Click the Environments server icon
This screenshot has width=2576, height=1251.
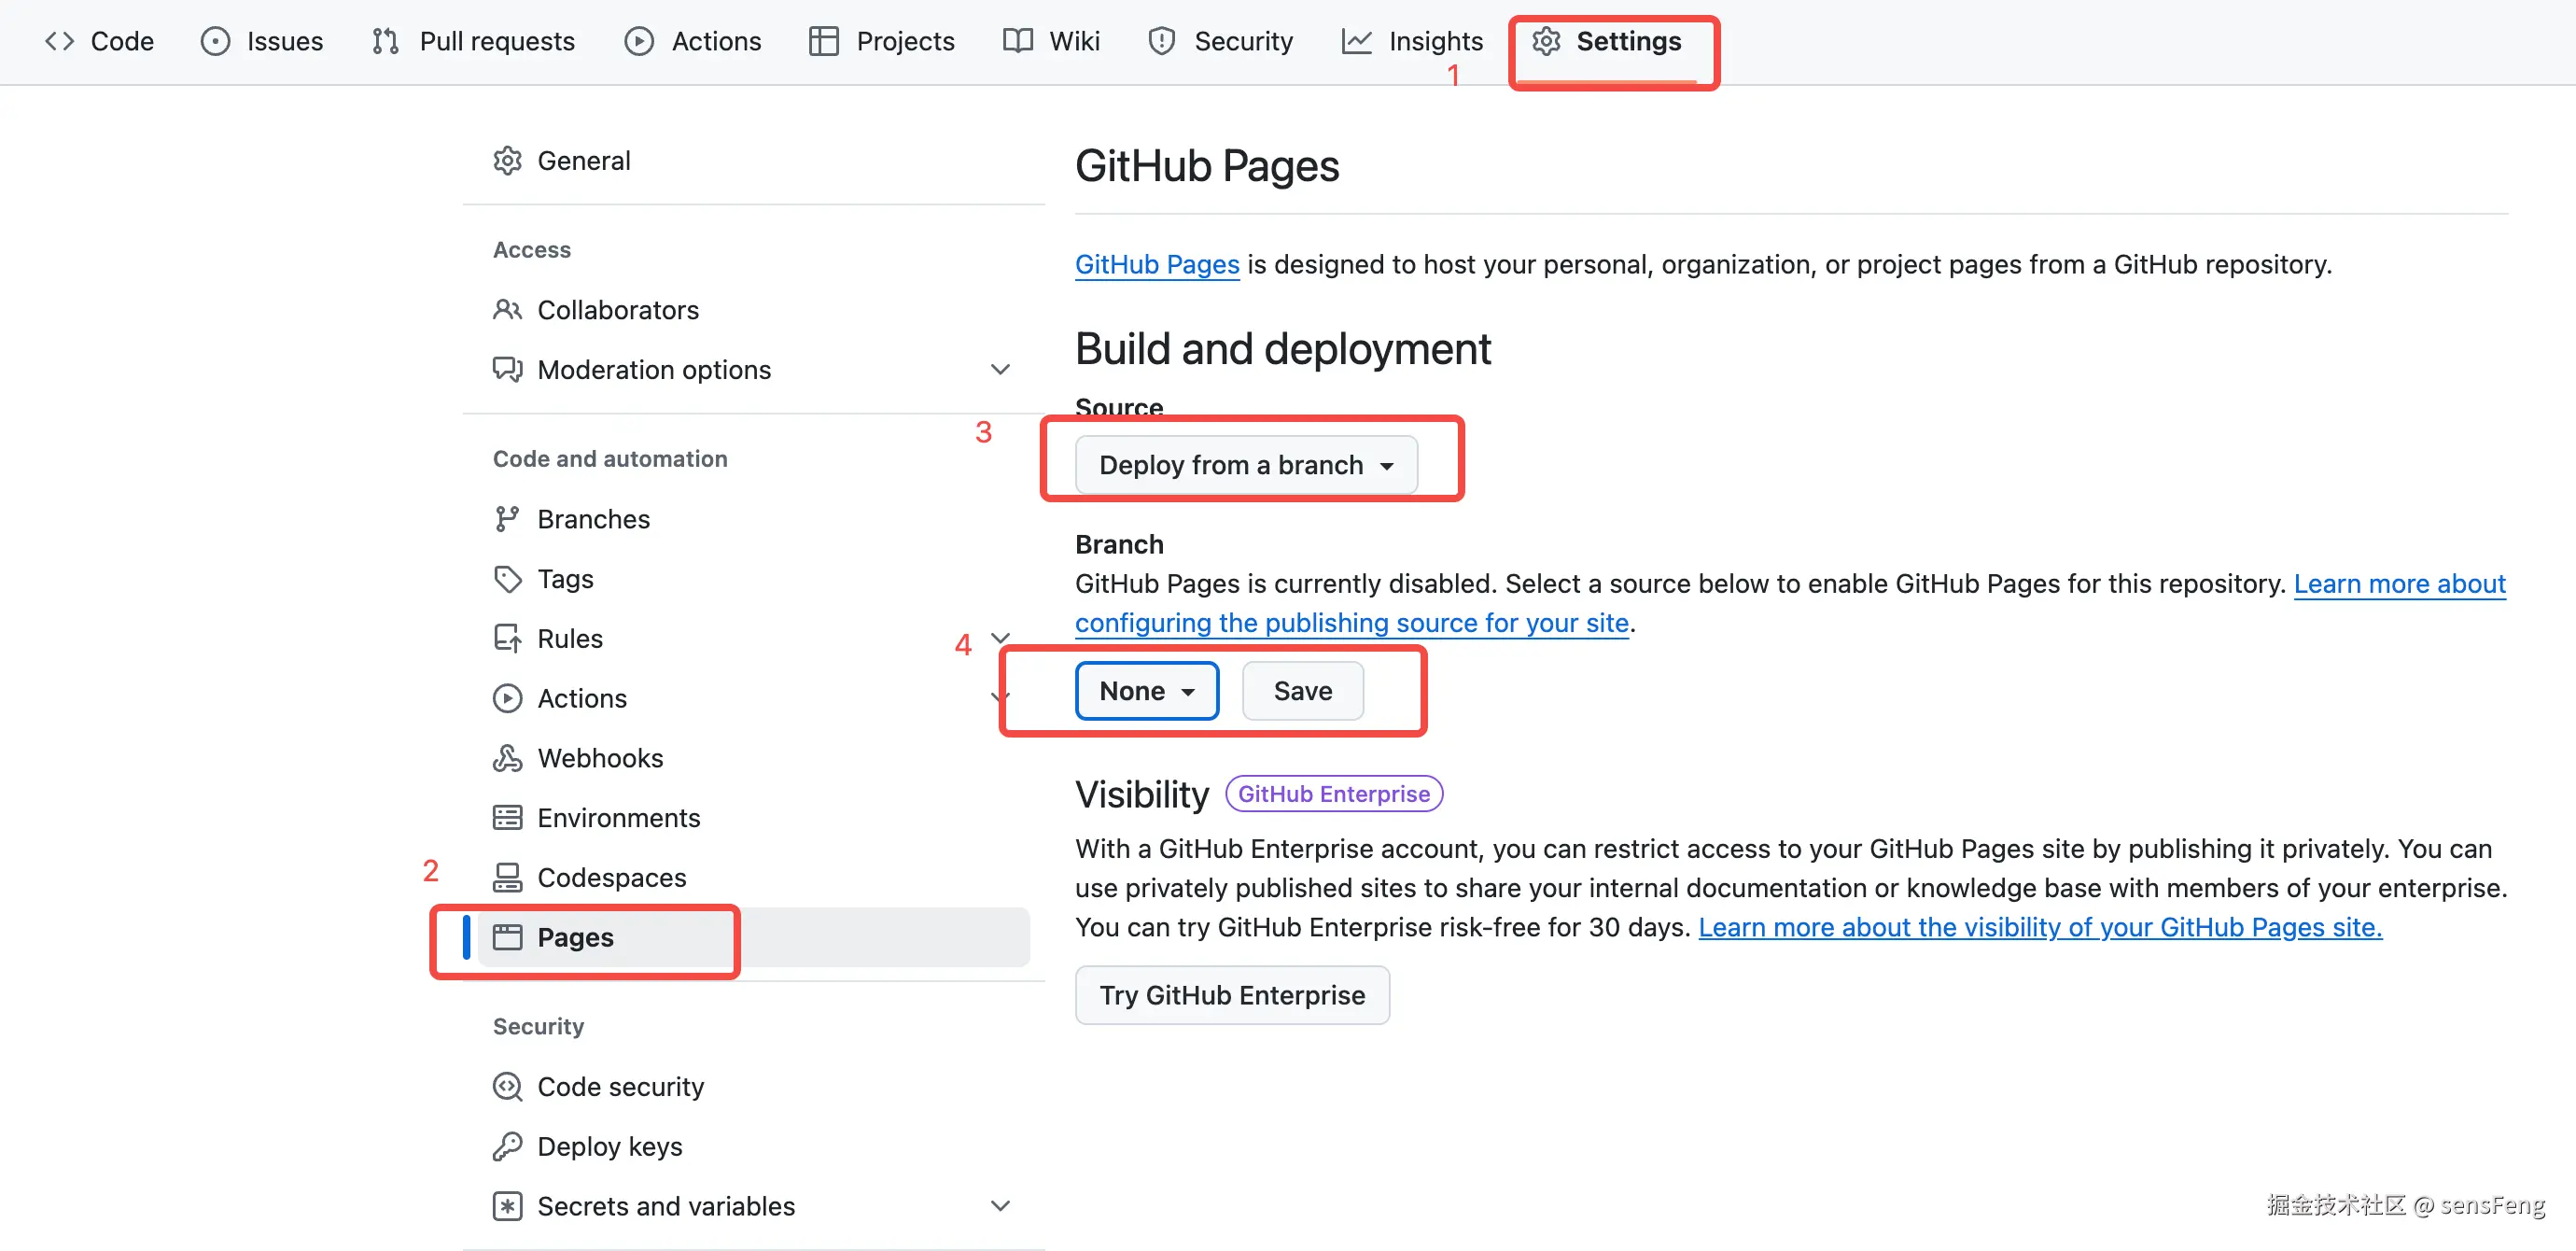pos(507,818)
